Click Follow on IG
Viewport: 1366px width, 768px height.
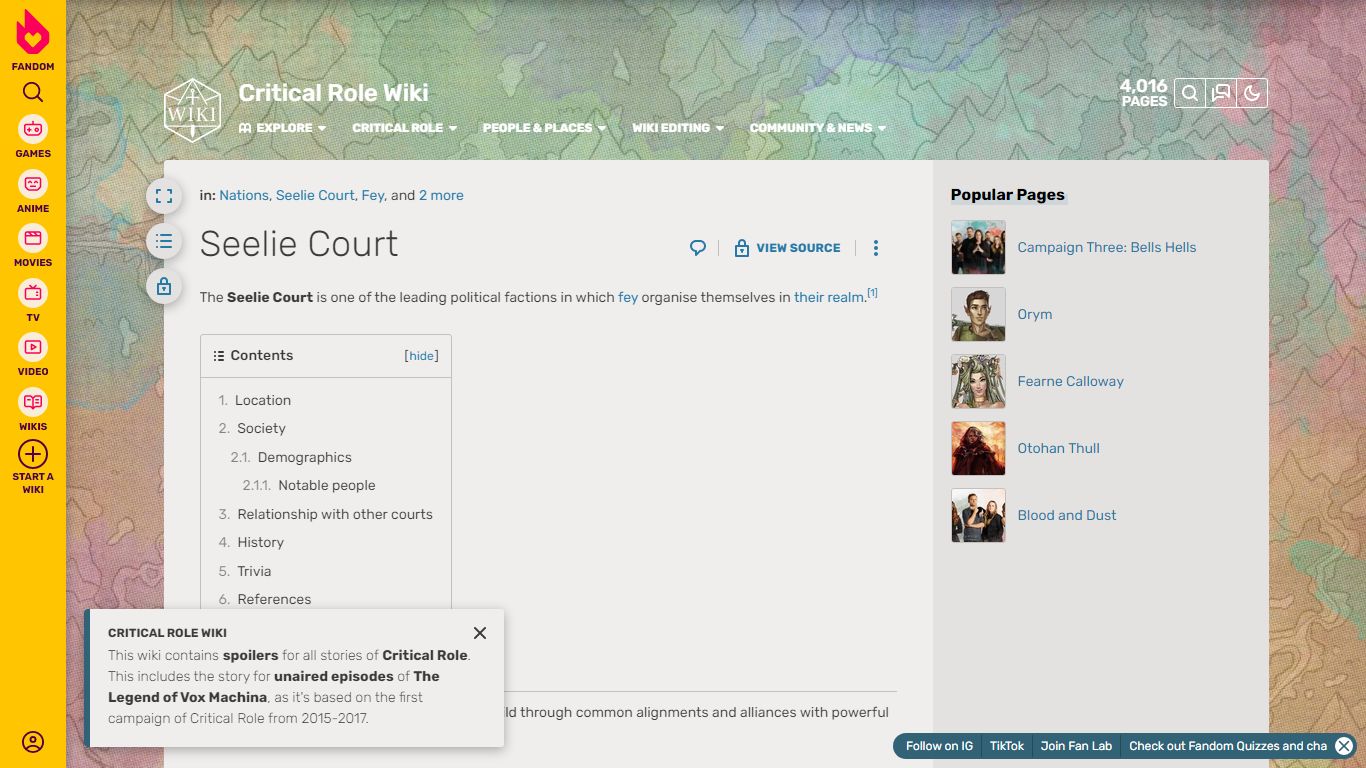tap(939, 746)
